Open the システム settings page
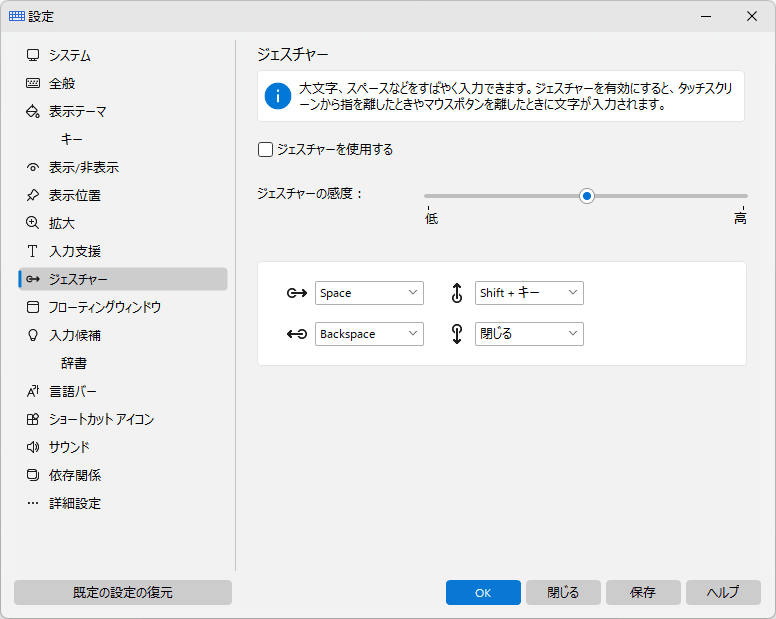This screenshot has height=619, width=776. [123, 55]
